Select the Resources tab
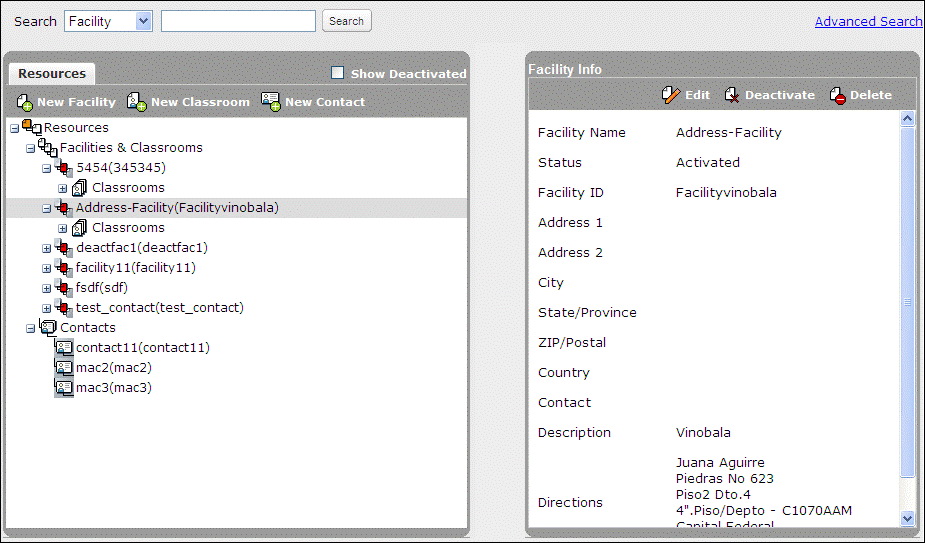 click(52, 74)
